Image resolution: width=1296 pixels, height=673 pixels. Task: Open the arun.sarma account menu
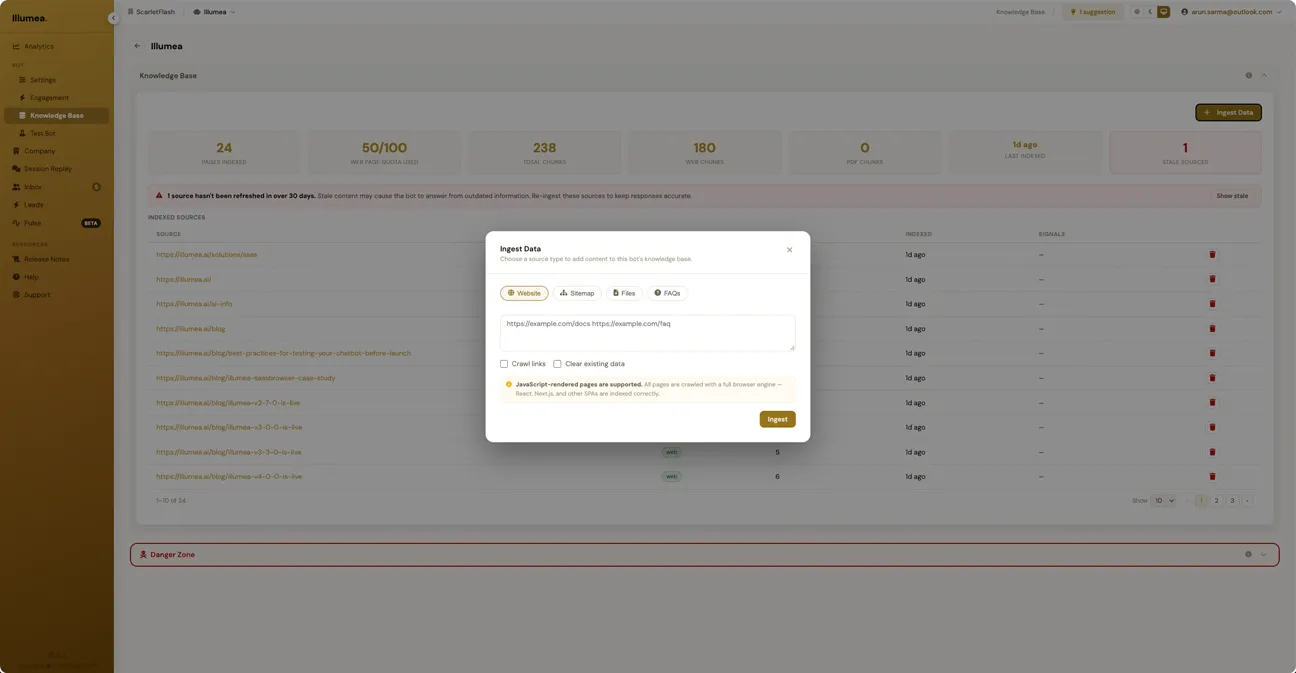1231,12
